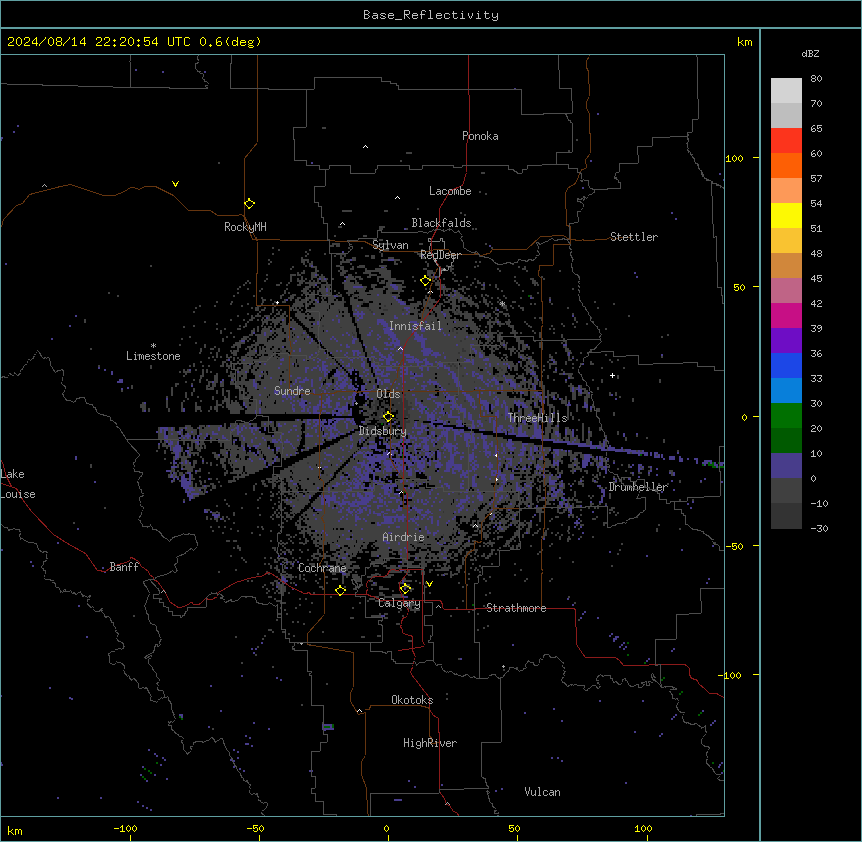Click the yellow diamond marker beside RockyMH
The height and width of the screenshot is (842, 862).
(x=250, y=204)
